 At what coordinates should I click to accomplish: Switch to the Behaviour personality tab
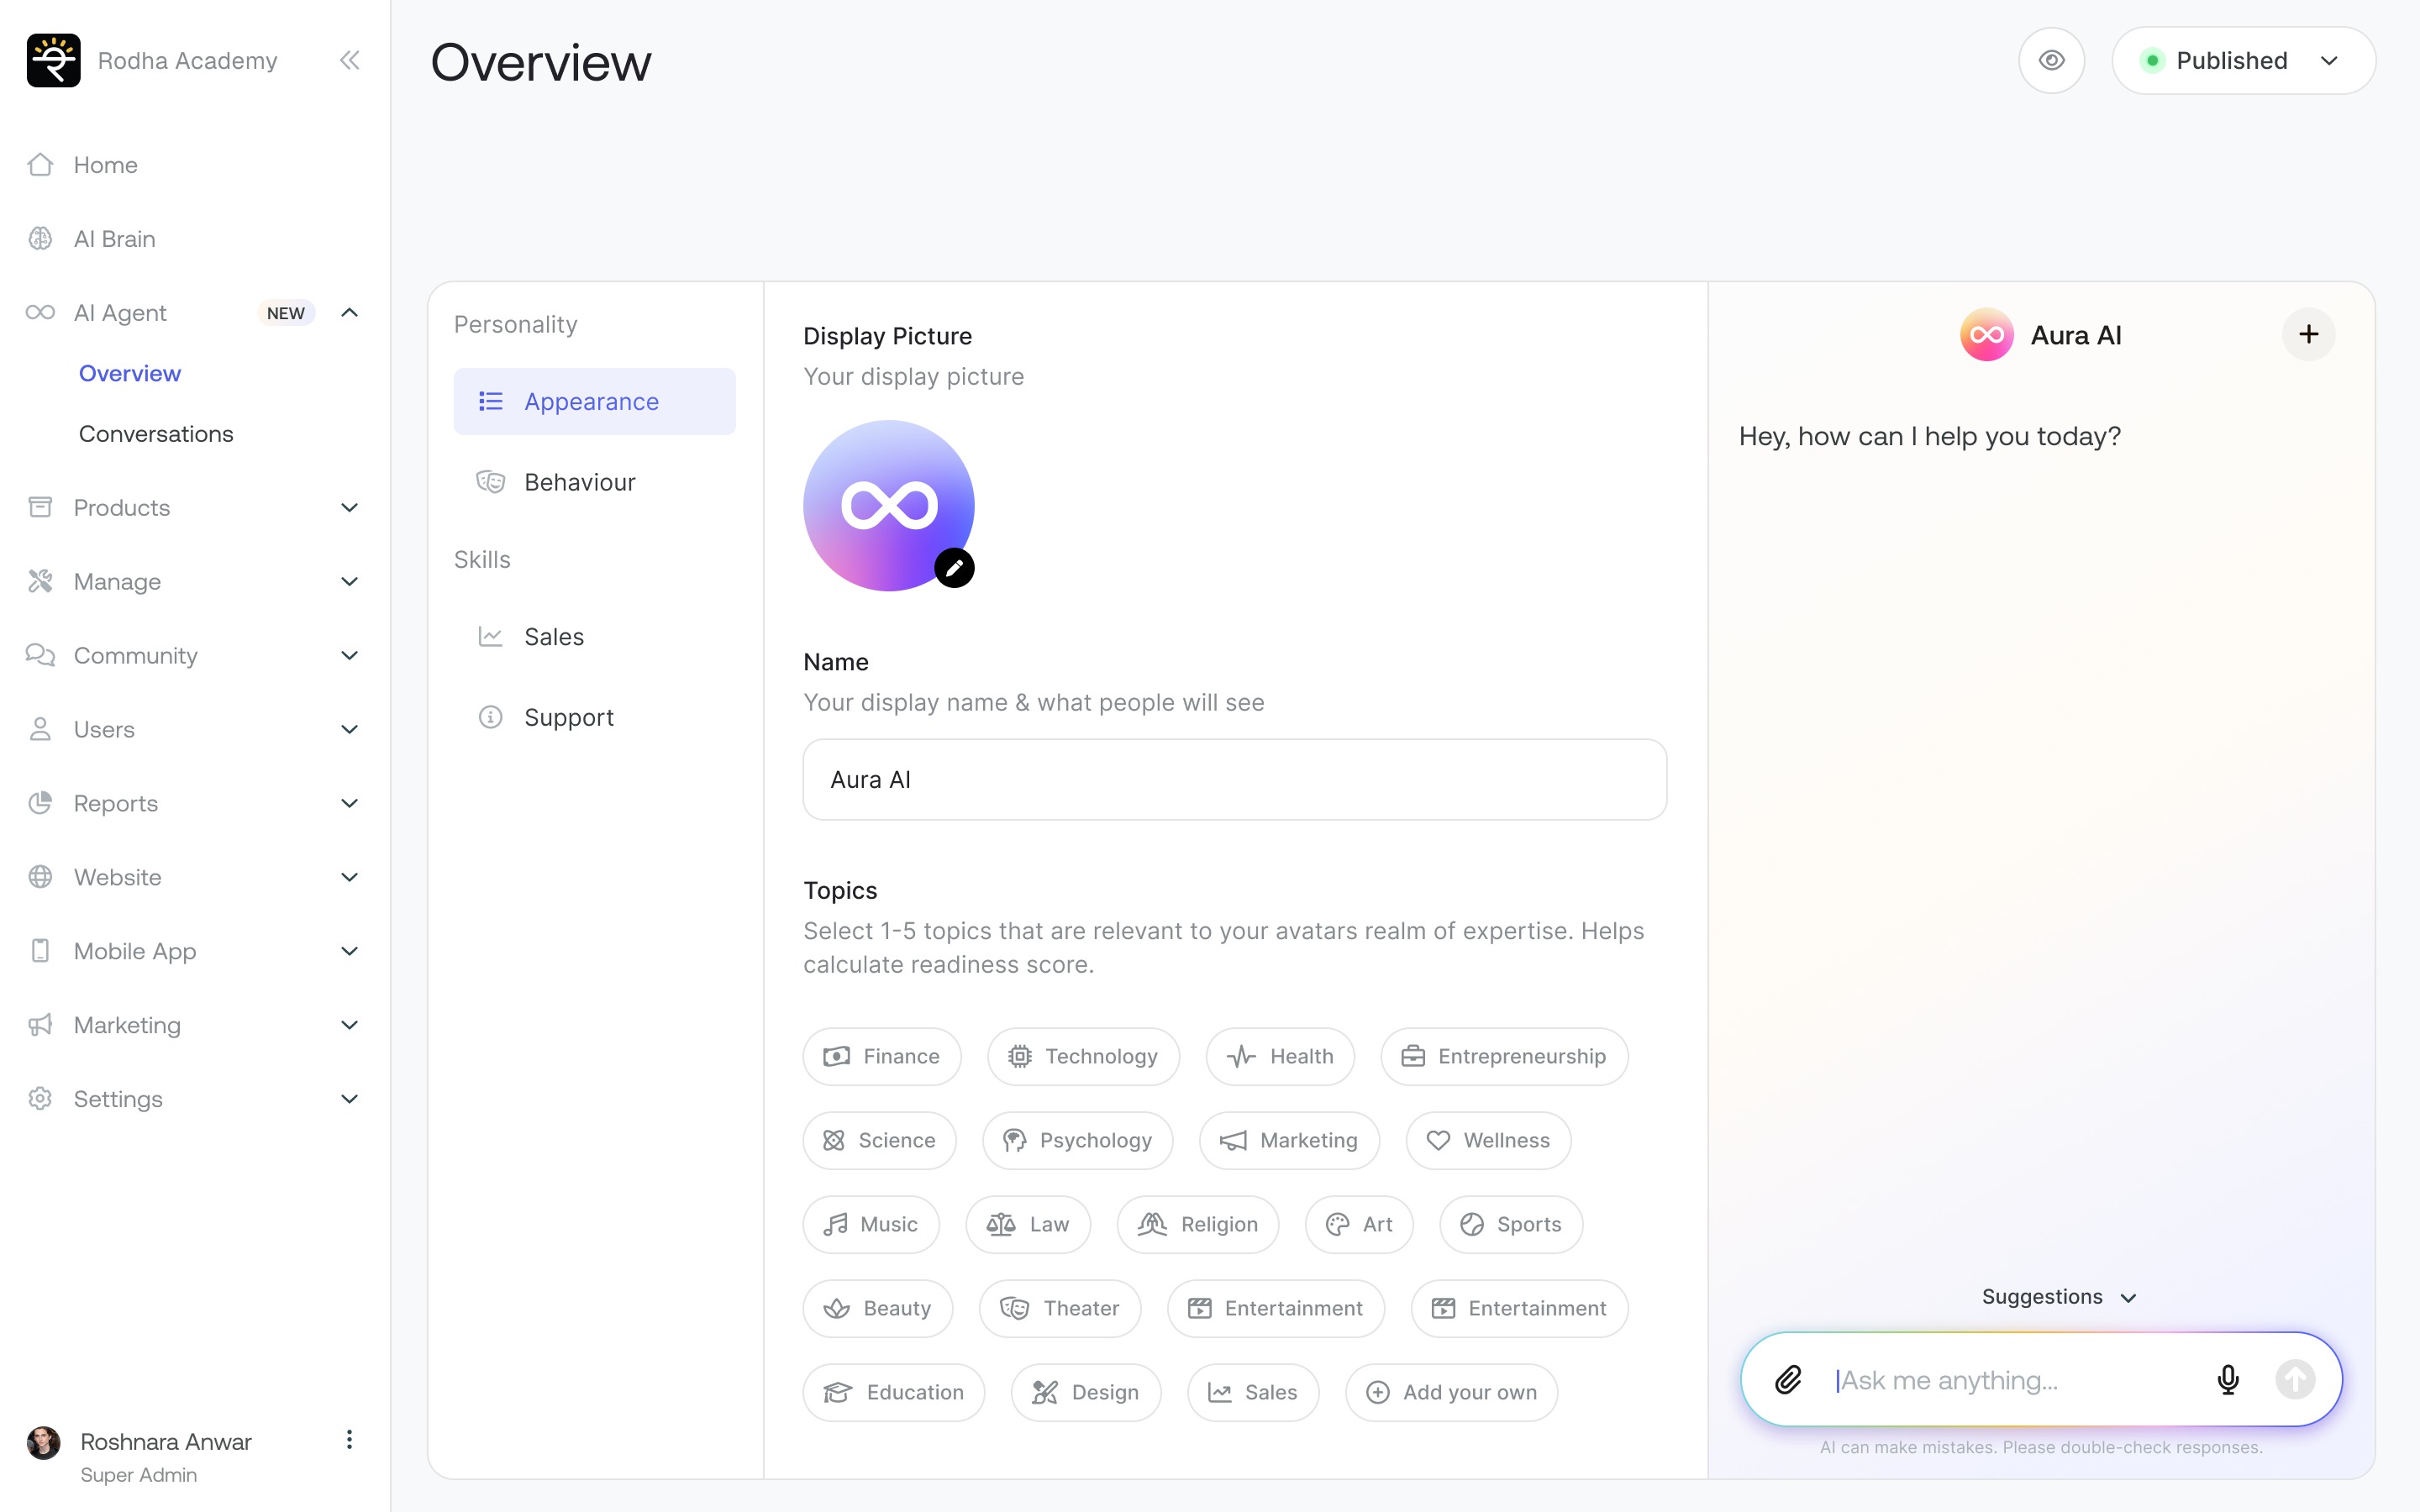coord(580,482)
